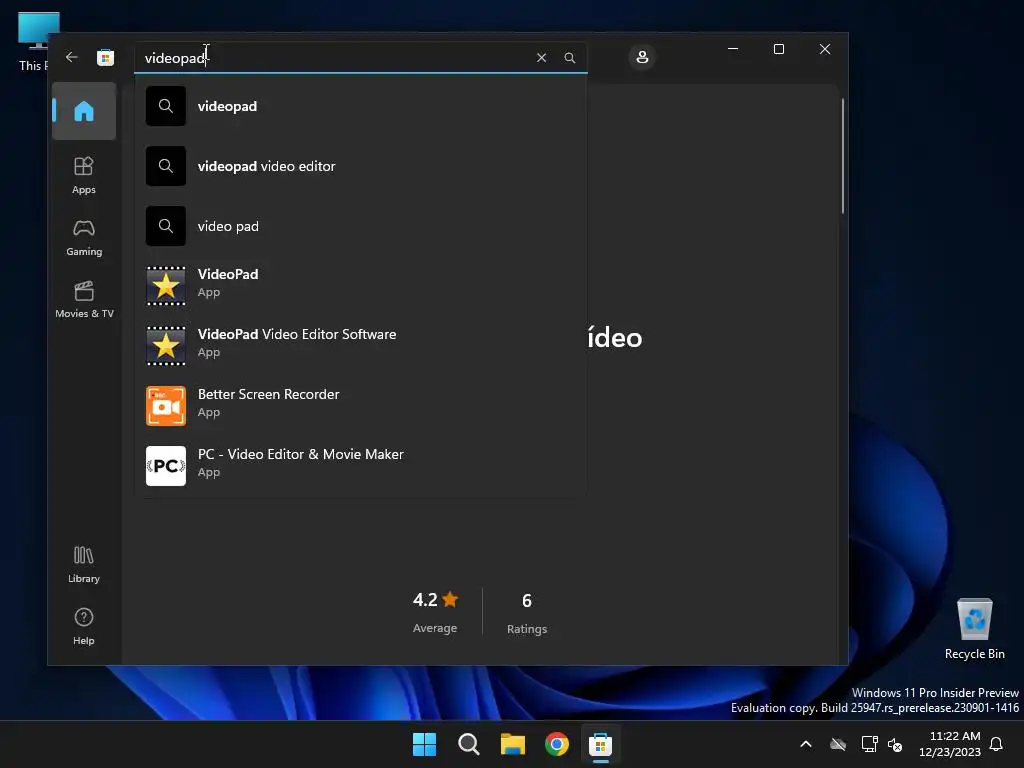
Task: Open PC - Video Editor & Movie Maker
Action: tap(360, 466)
